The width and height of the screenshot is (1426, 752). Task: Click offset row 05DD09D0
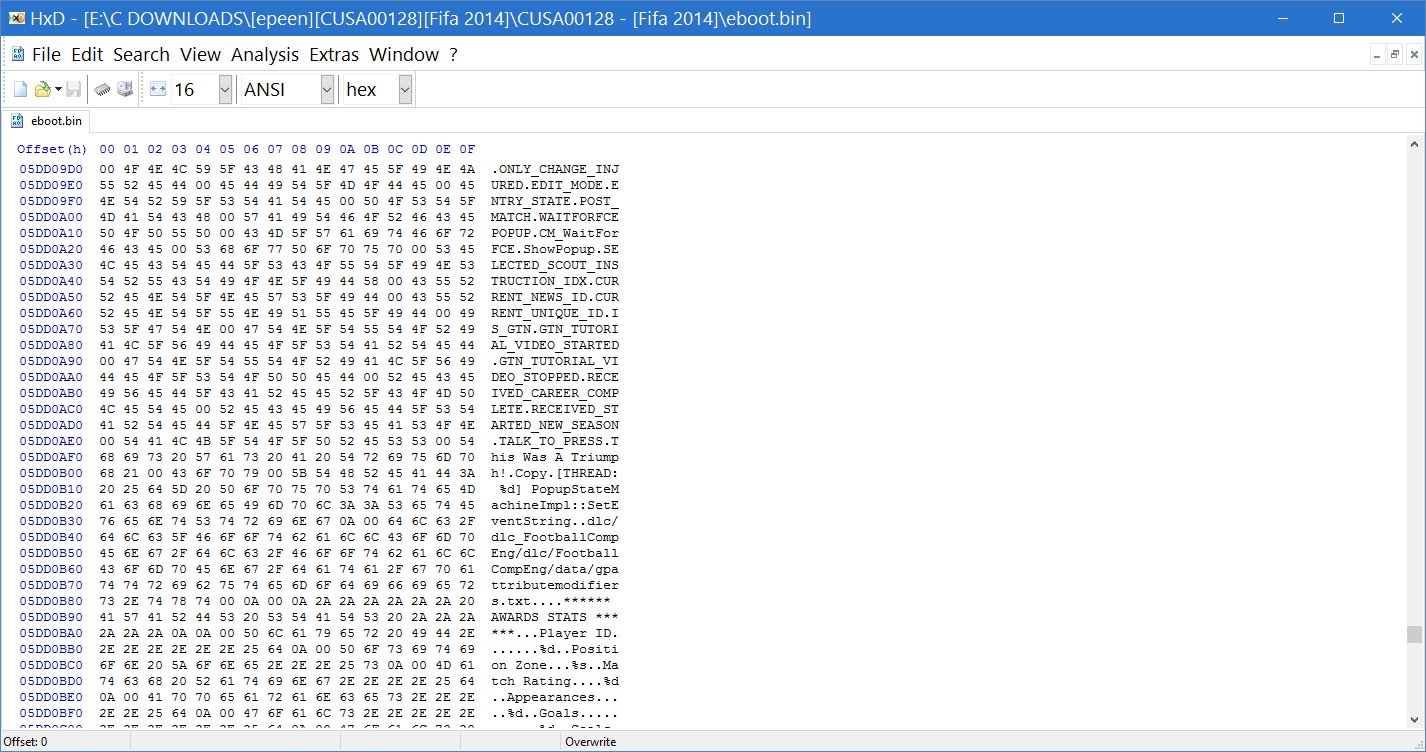[x=51, y=169]
